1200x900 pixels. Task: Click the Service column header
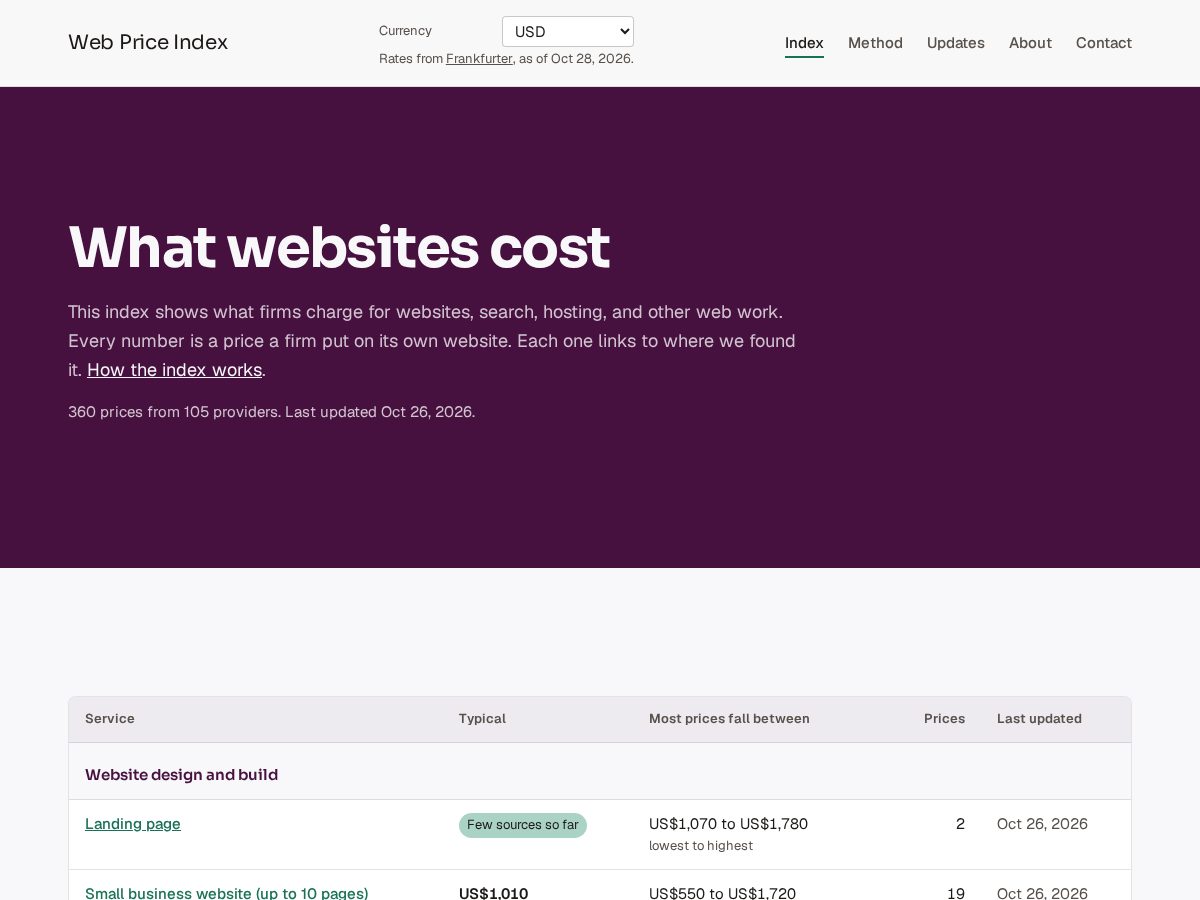tap(110, 719)
